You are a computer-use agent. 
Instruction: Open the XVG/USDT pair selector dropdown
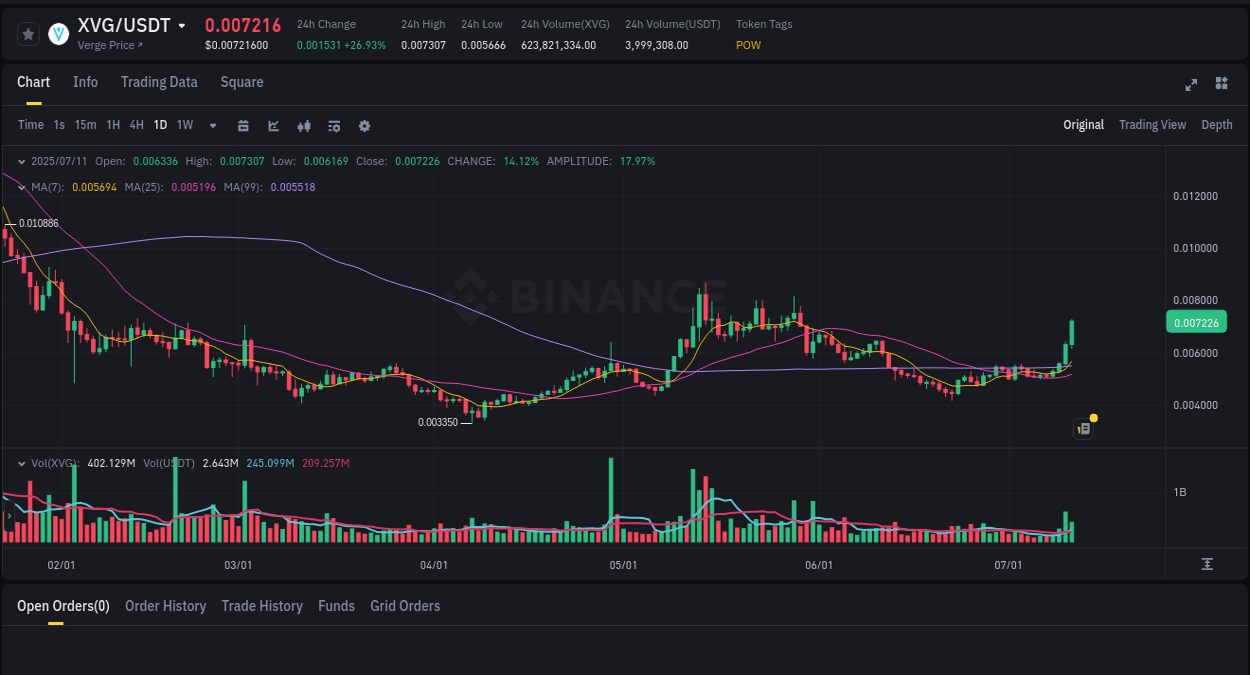pos(182,24)
